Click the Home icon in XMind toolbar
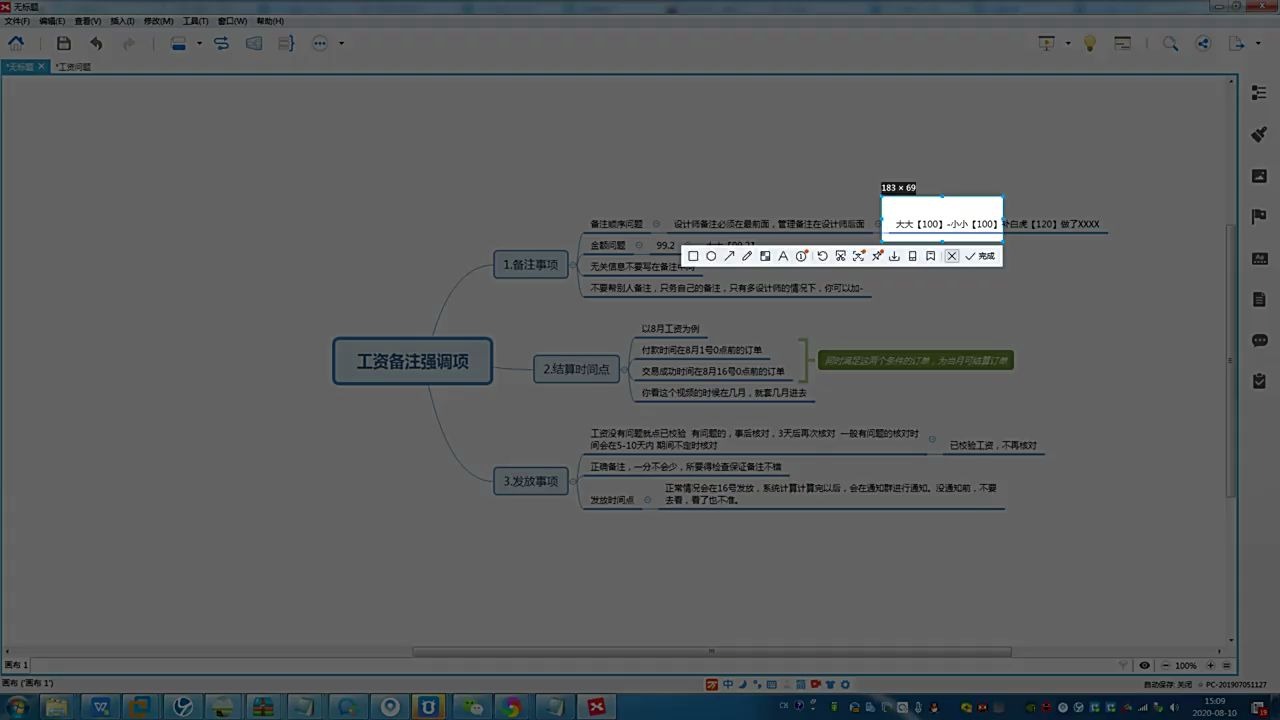Image resolution: width=1280 pixels, height=720 pixels. pos(16,43)
